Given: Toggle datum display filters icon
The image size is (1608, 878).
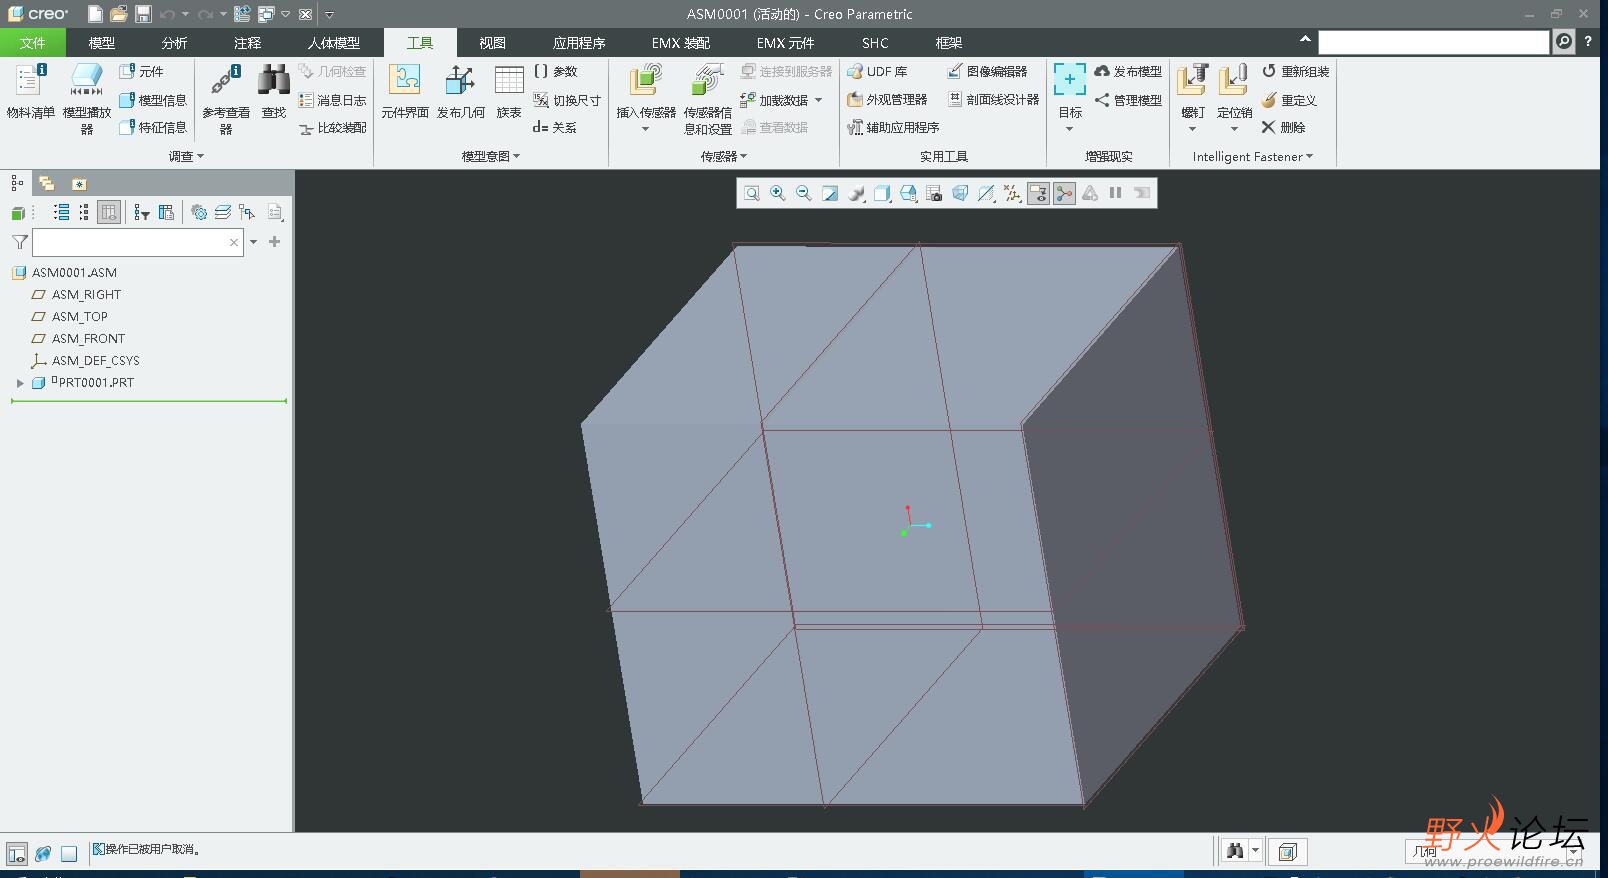Looking at the screenshot, I should [1012, 193].
